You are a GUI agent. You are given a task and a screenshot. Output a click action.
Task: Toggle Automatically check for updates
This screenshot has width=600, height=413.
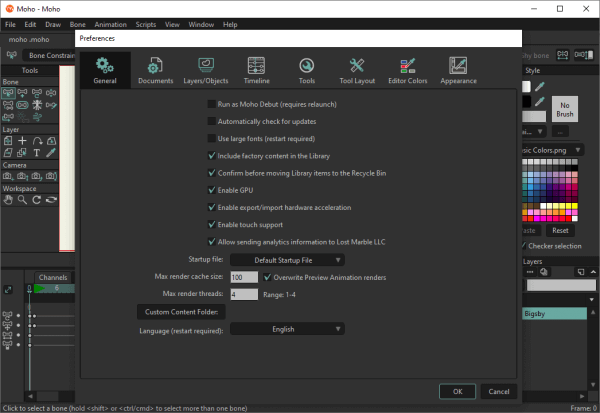211,121
